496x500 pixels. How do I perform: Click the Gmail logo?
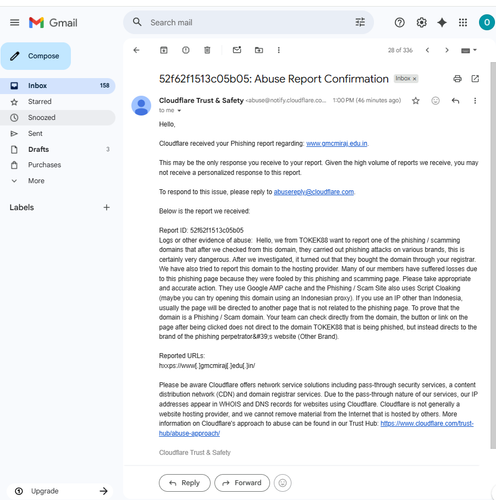(x=53, y=23)
